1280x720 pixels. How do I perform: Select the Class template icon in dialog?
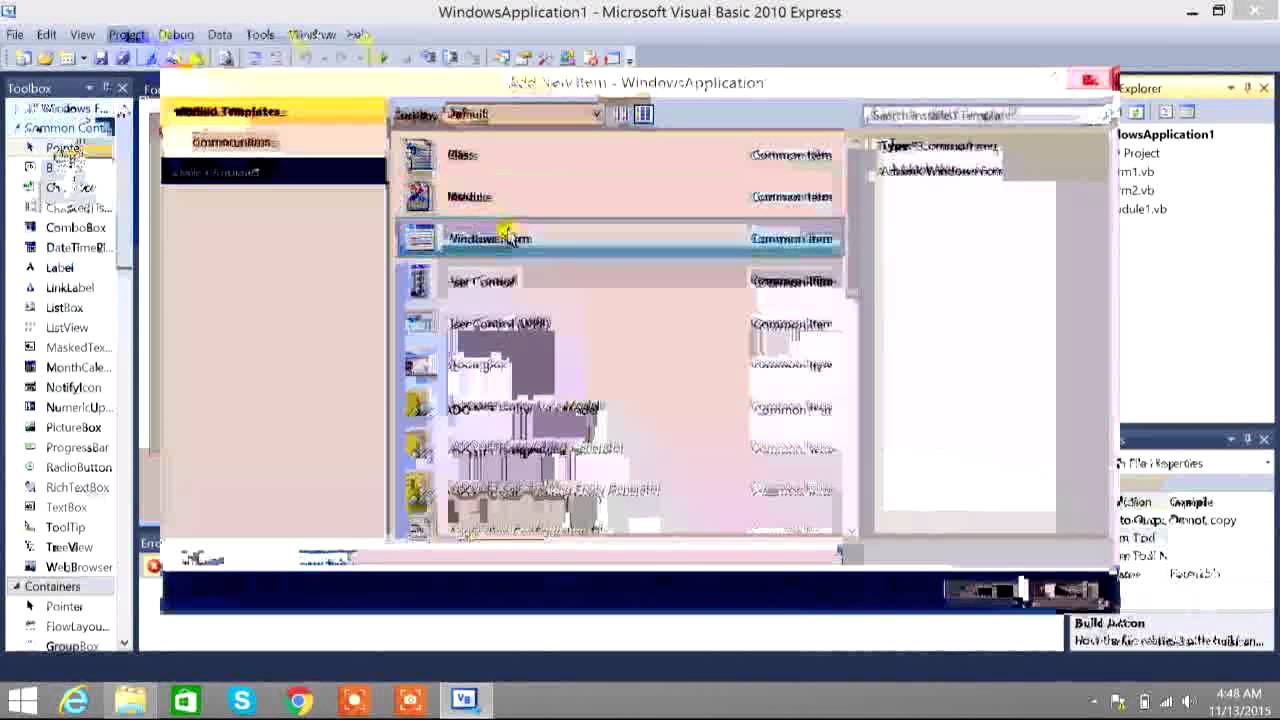(x=419, y=155)
